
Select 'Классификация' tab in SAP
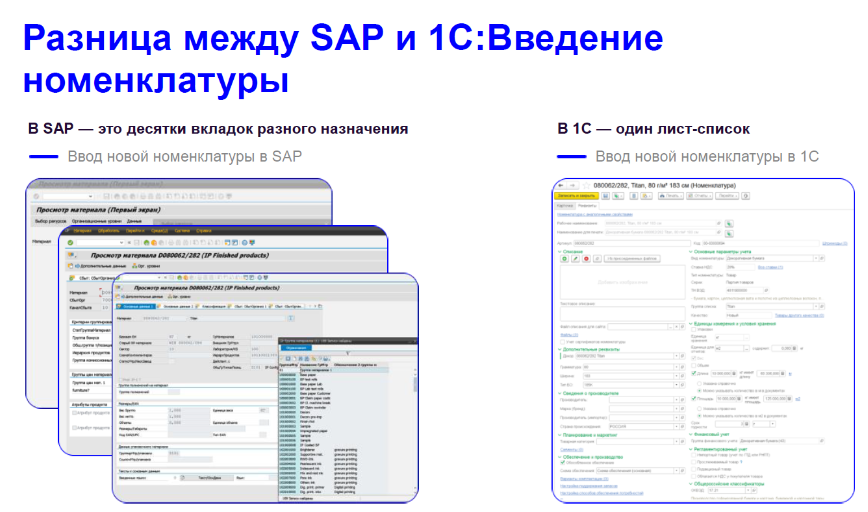[x=213, y=306]
